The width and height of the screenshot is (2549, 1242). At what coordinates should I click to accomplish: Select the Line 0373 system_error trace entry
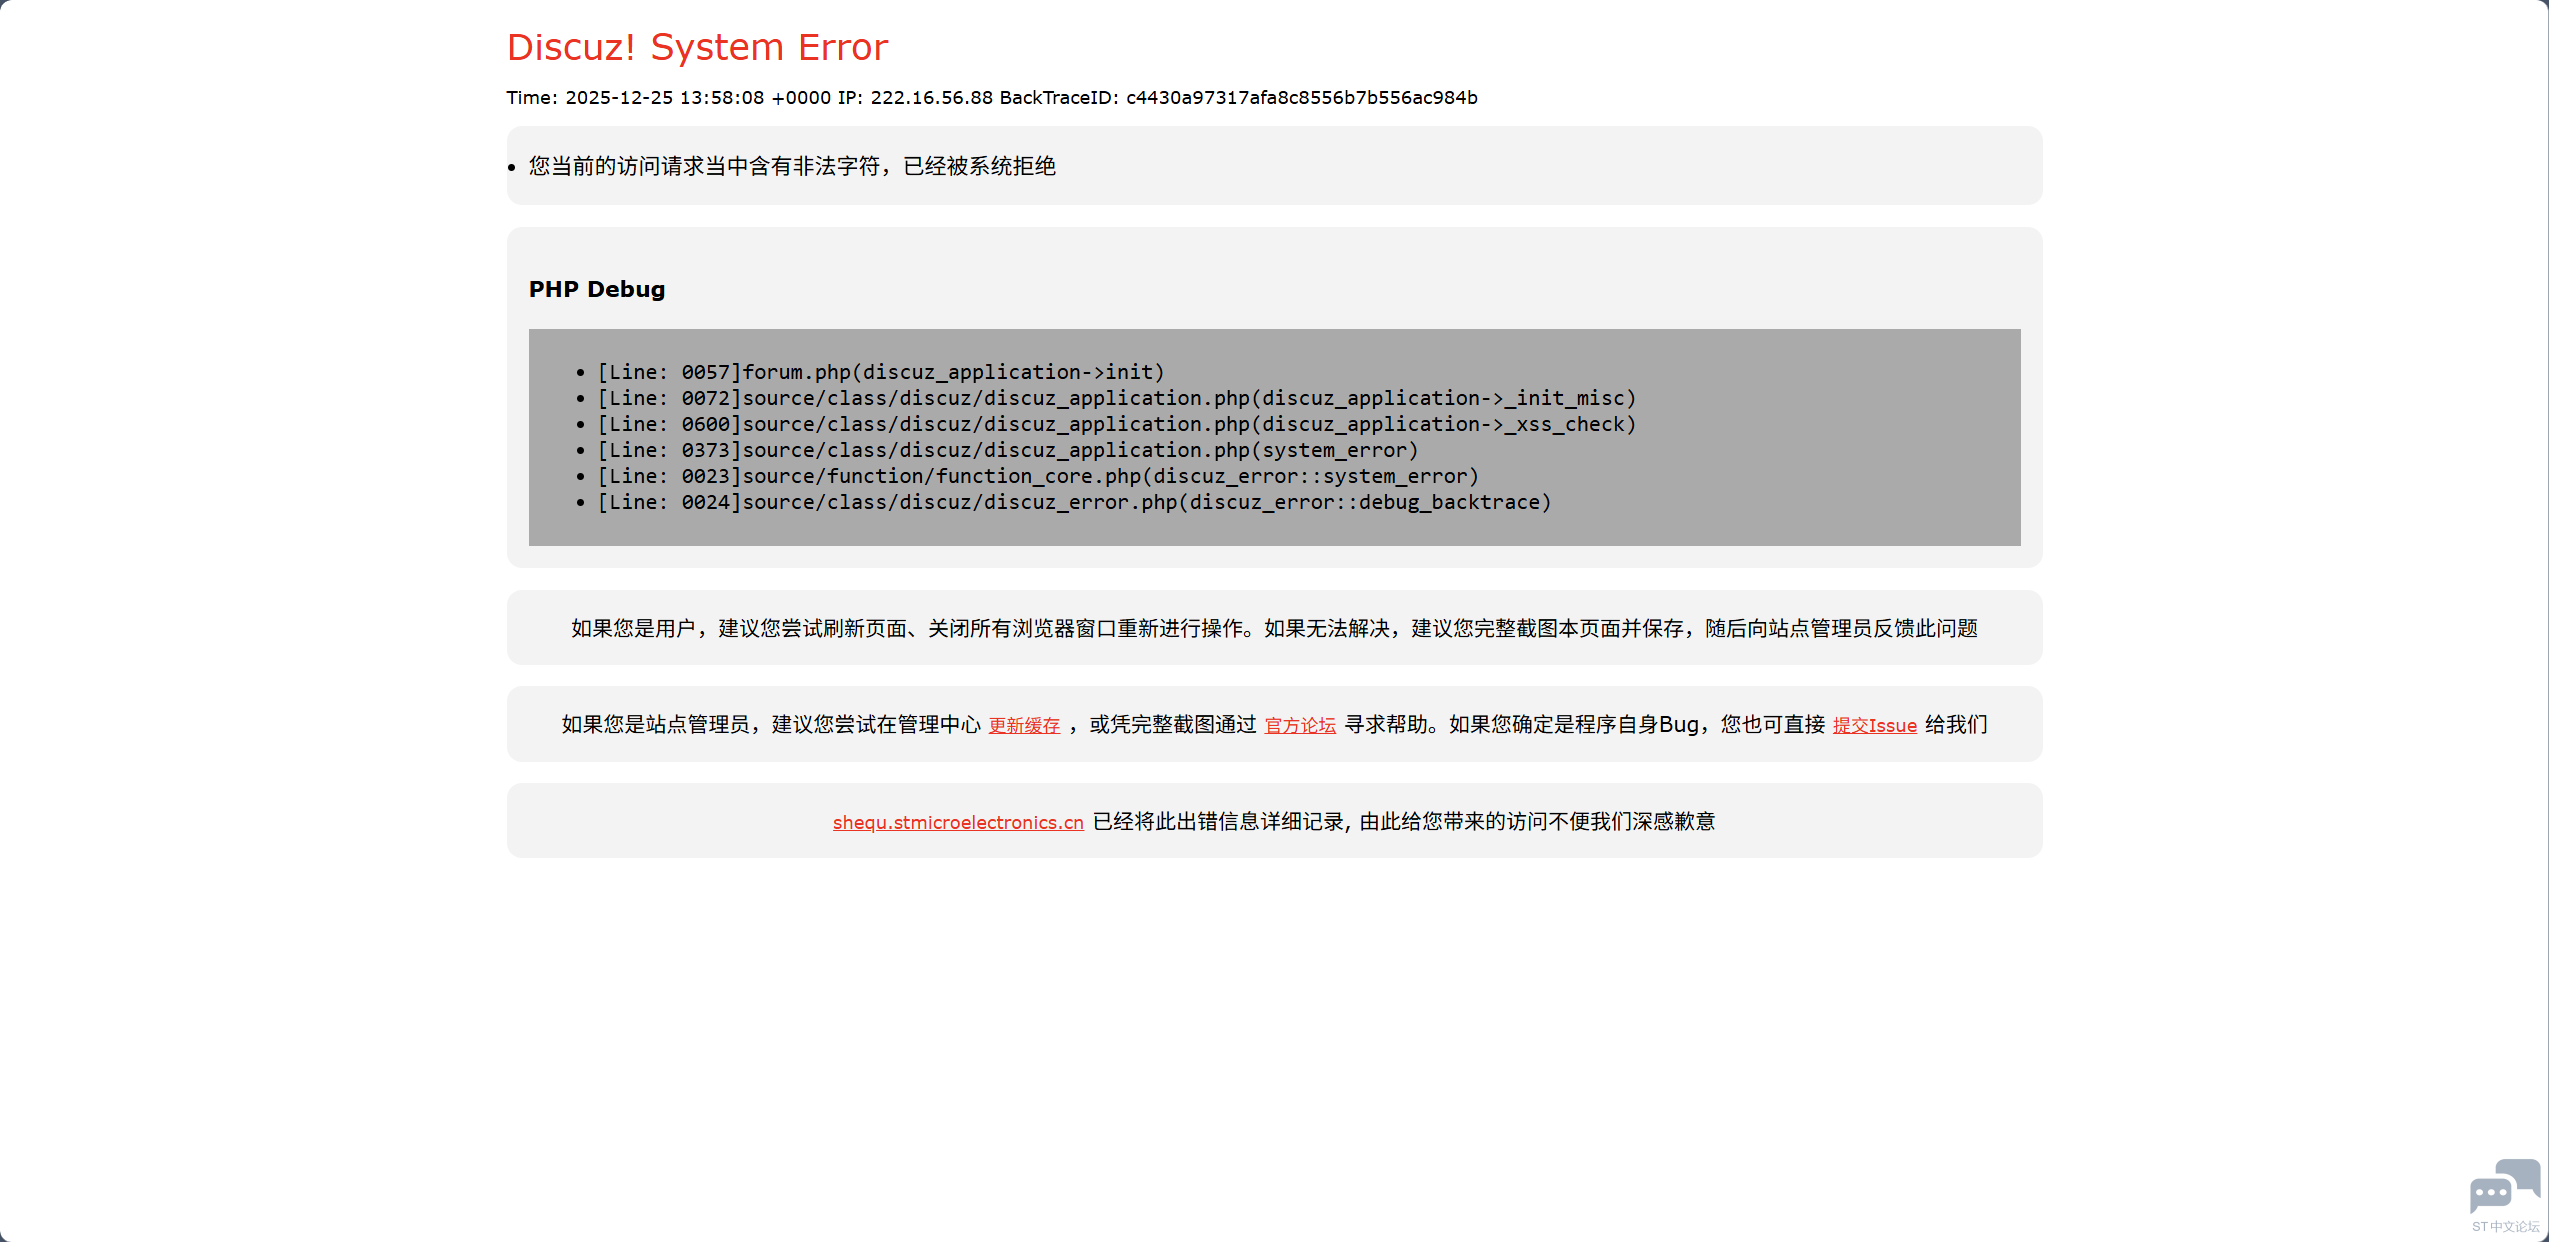click(x=1007, y=450)
